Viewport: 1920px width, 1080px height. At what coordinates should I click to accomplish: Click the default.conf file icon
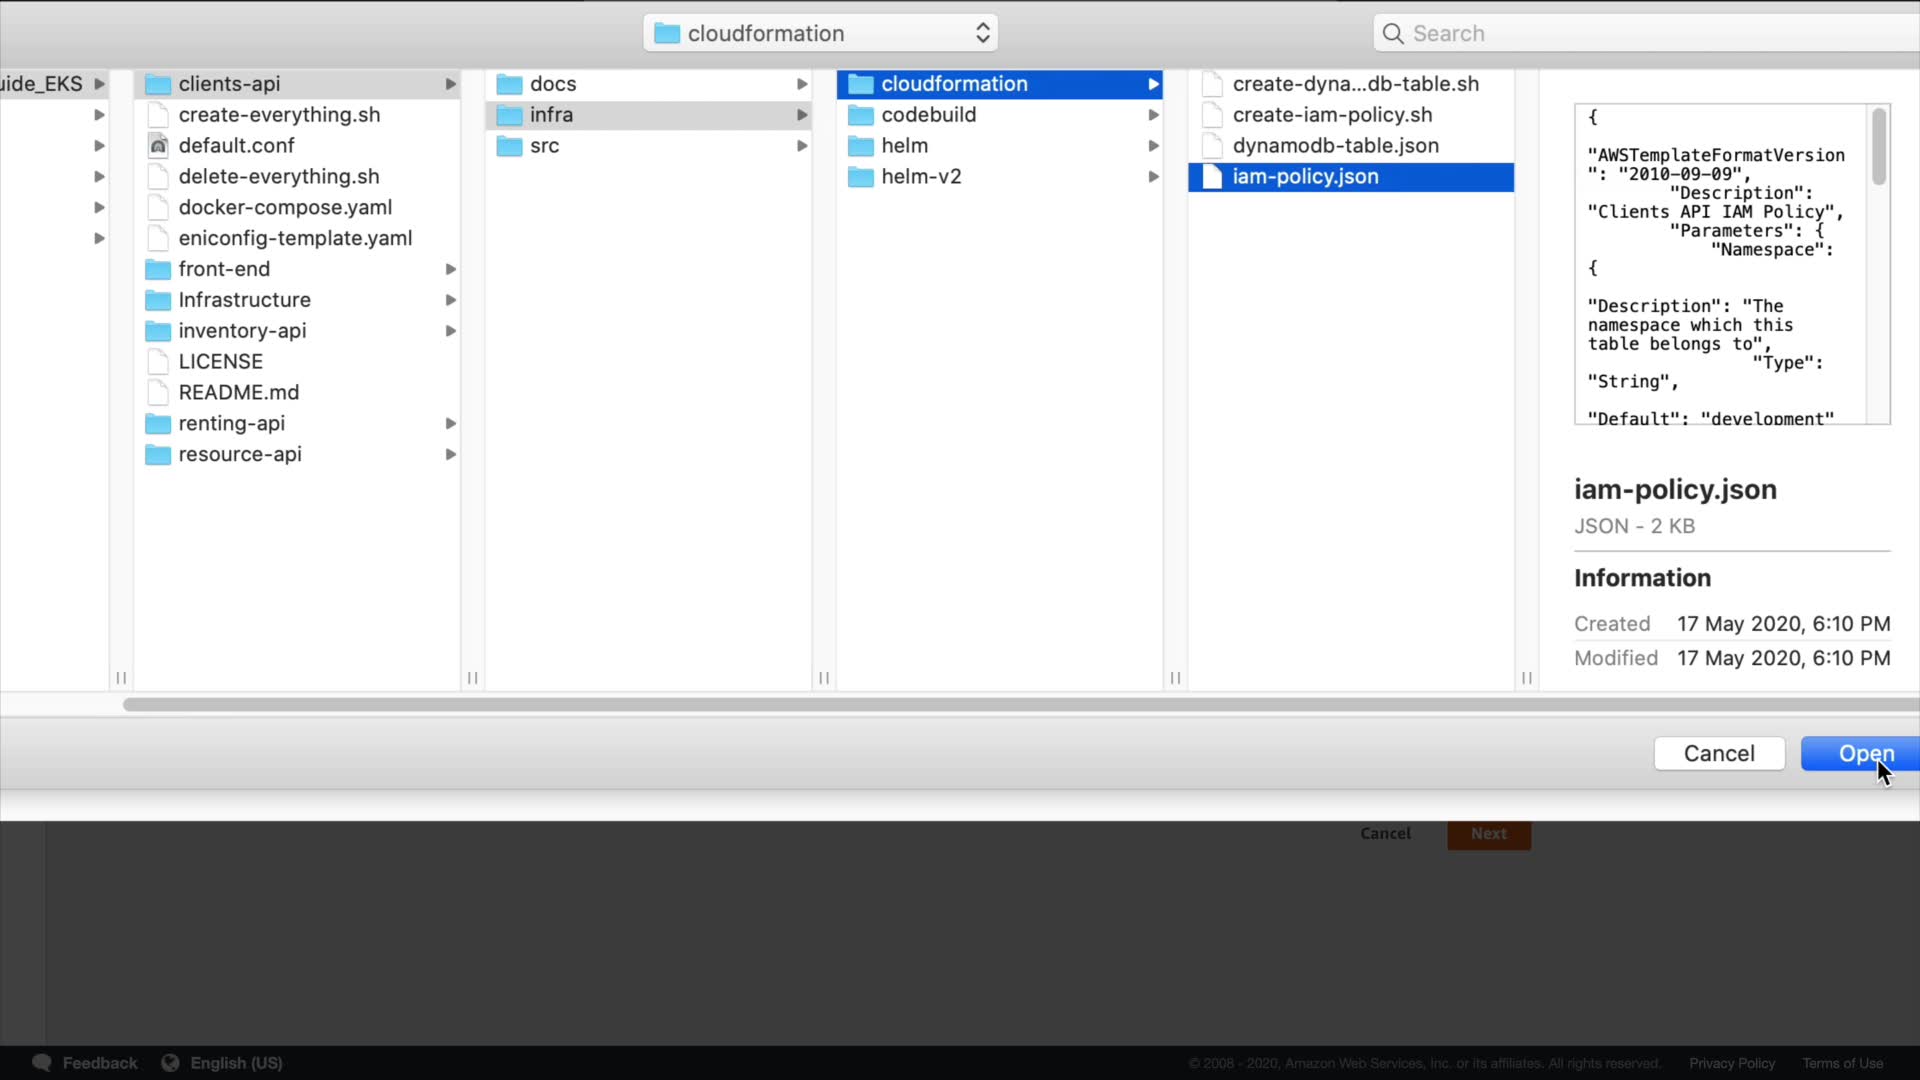pyautogui.click(x=158, y=146)
